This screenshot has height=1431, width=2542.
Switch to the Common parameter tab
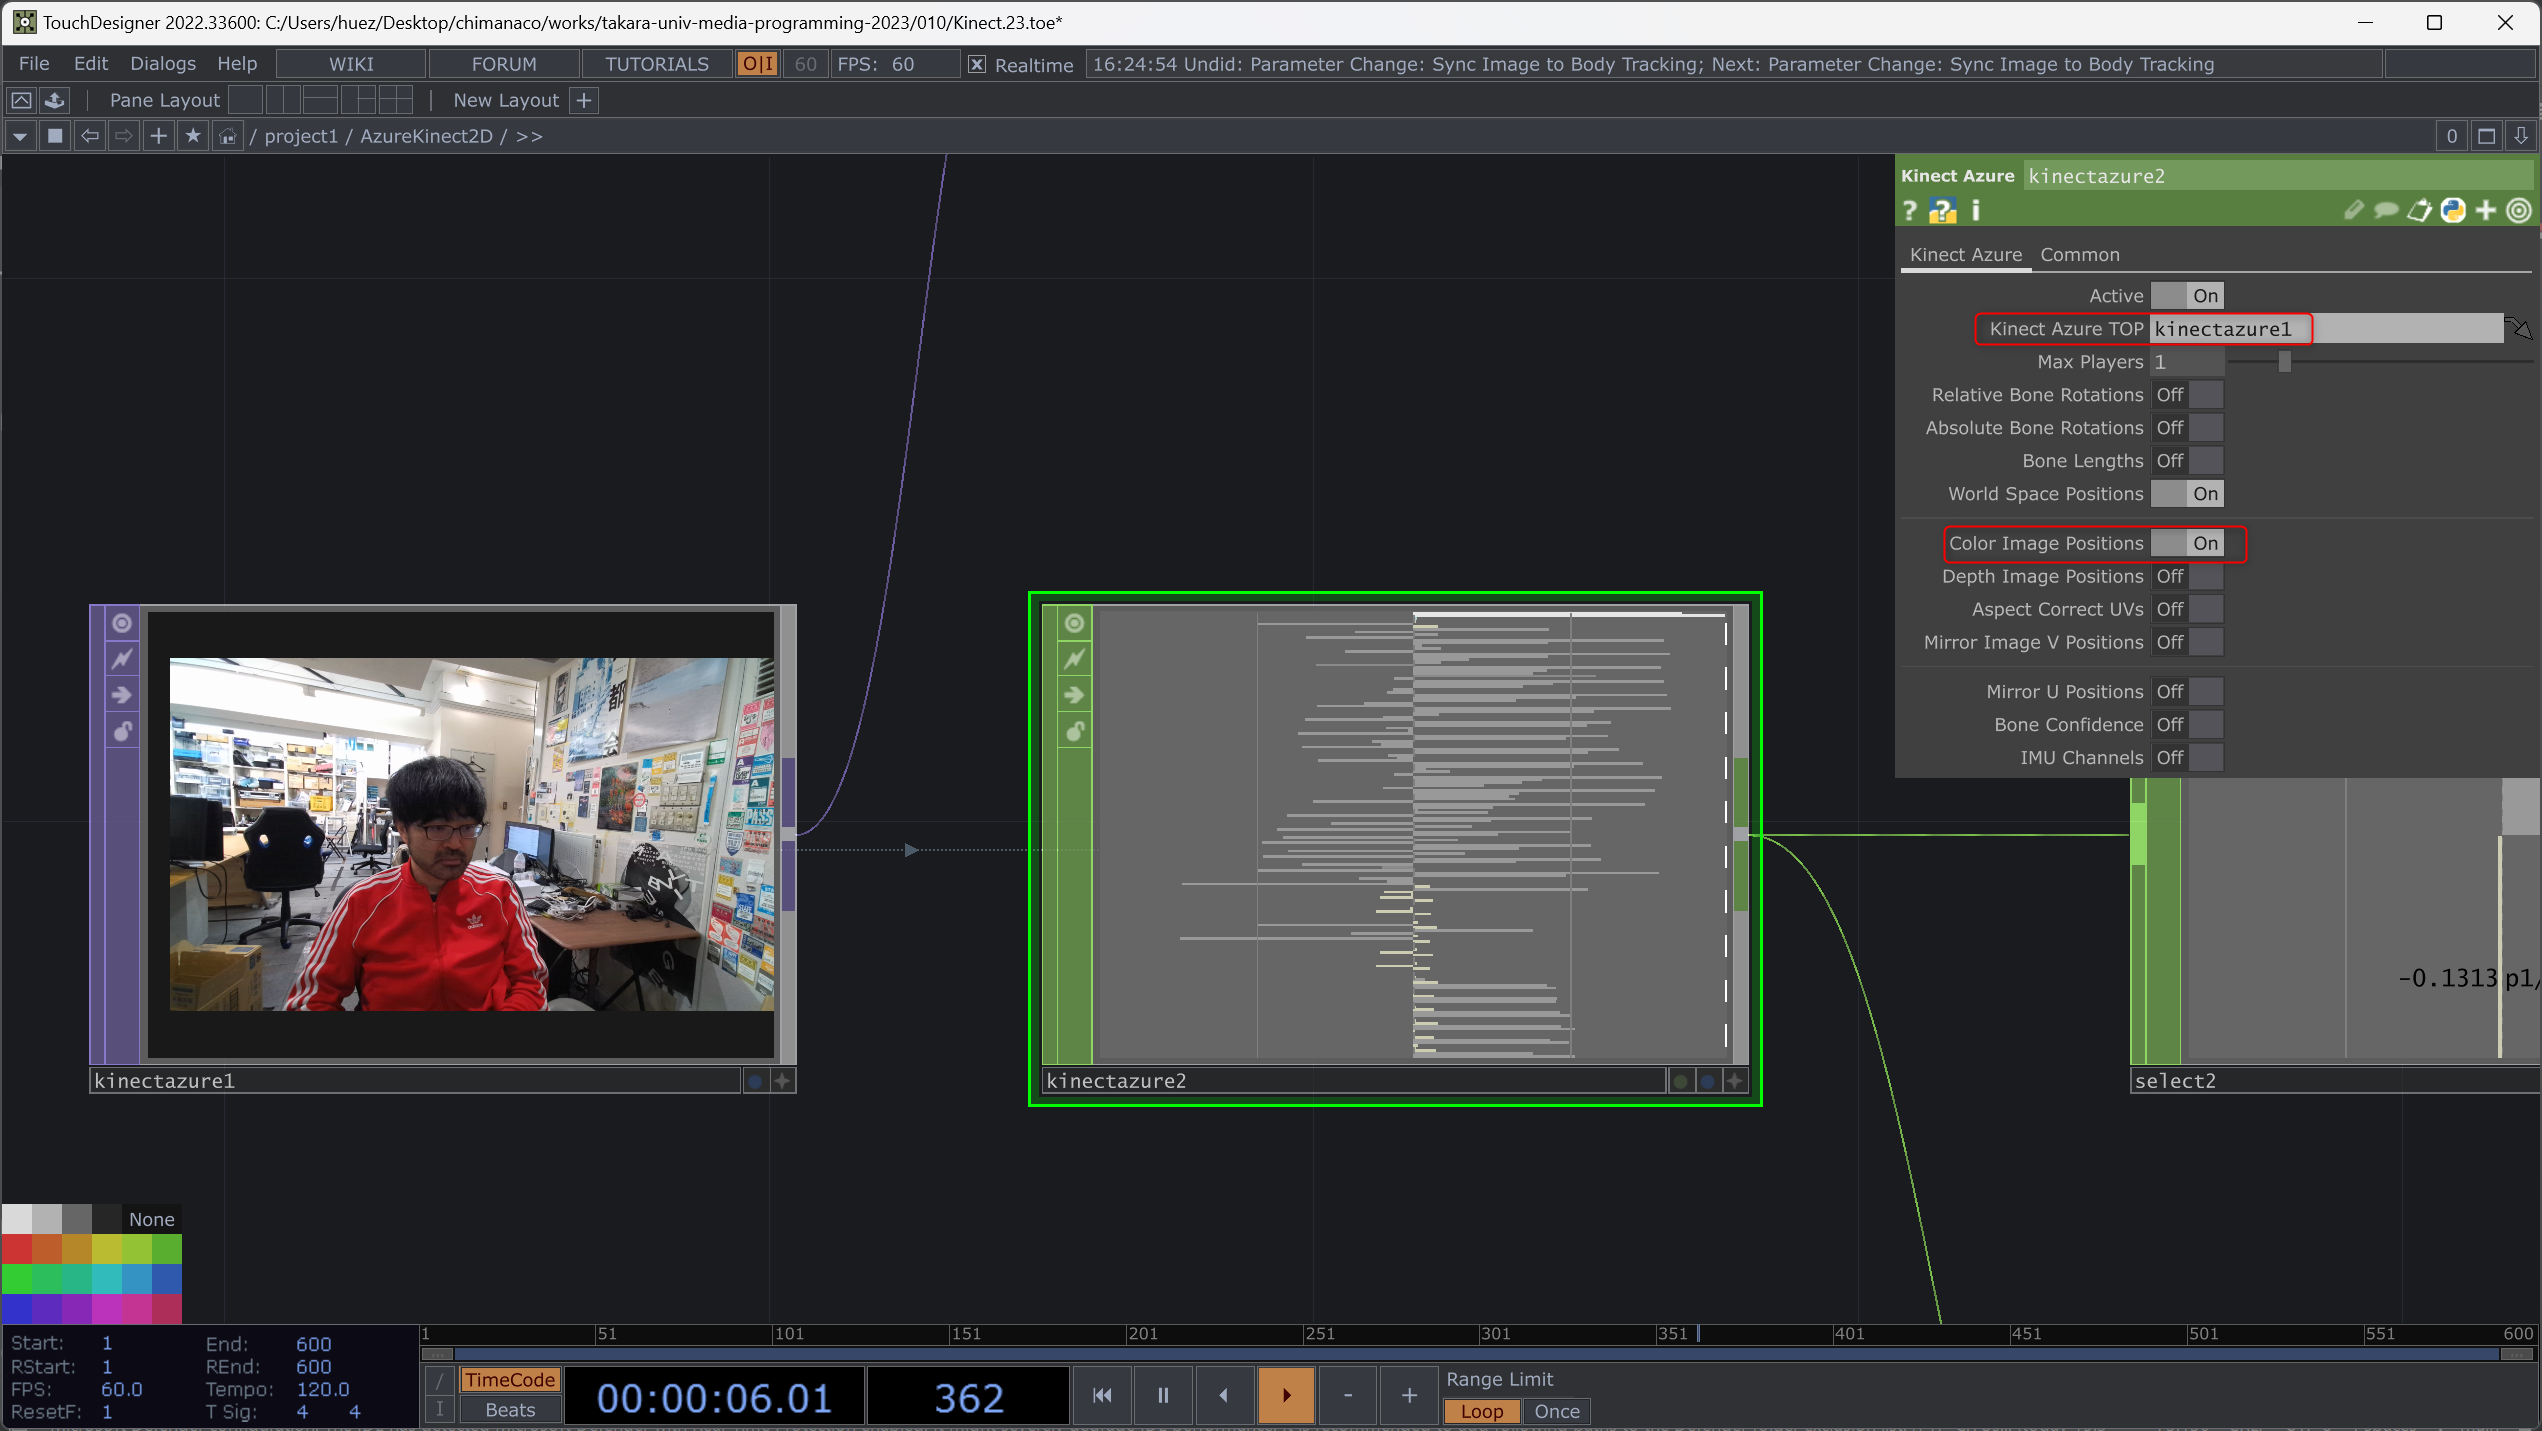point(2079,254)
